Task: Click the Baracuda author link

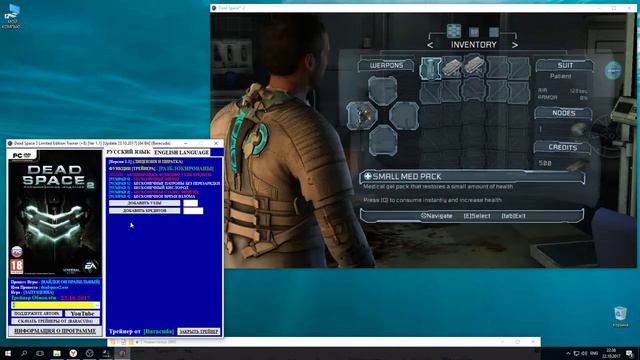Action: 159,331
